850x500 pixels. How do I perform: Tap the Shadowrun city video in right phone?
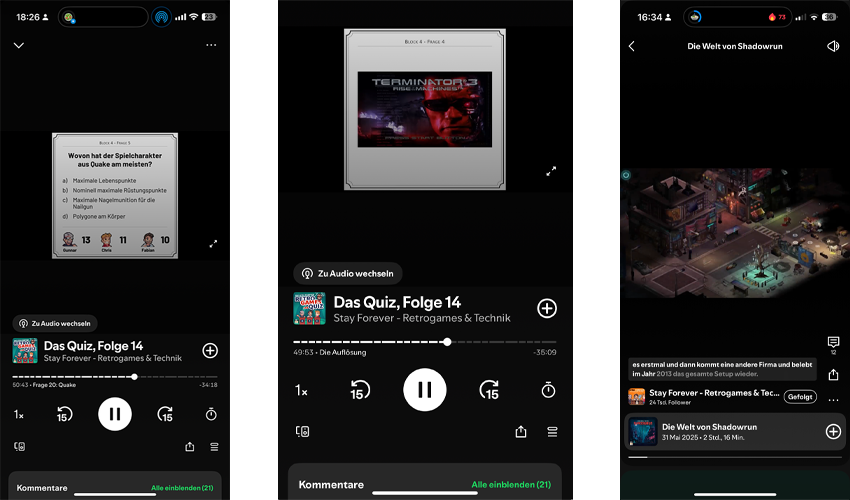[x=735, y=233]
